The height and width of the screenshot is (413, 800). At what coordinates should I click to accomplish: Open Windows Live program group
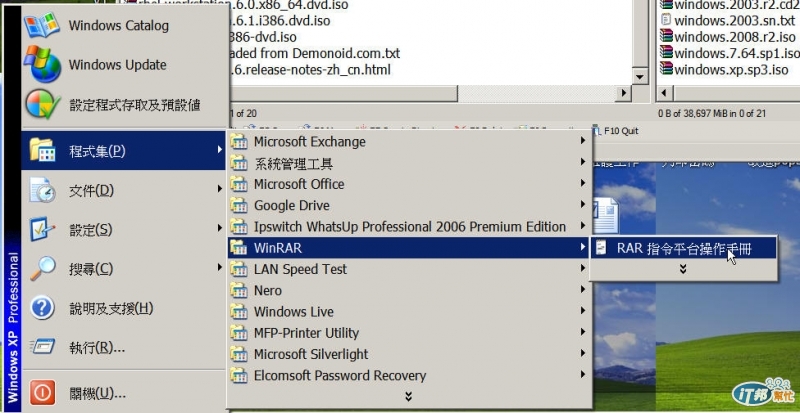pos(410,312)
